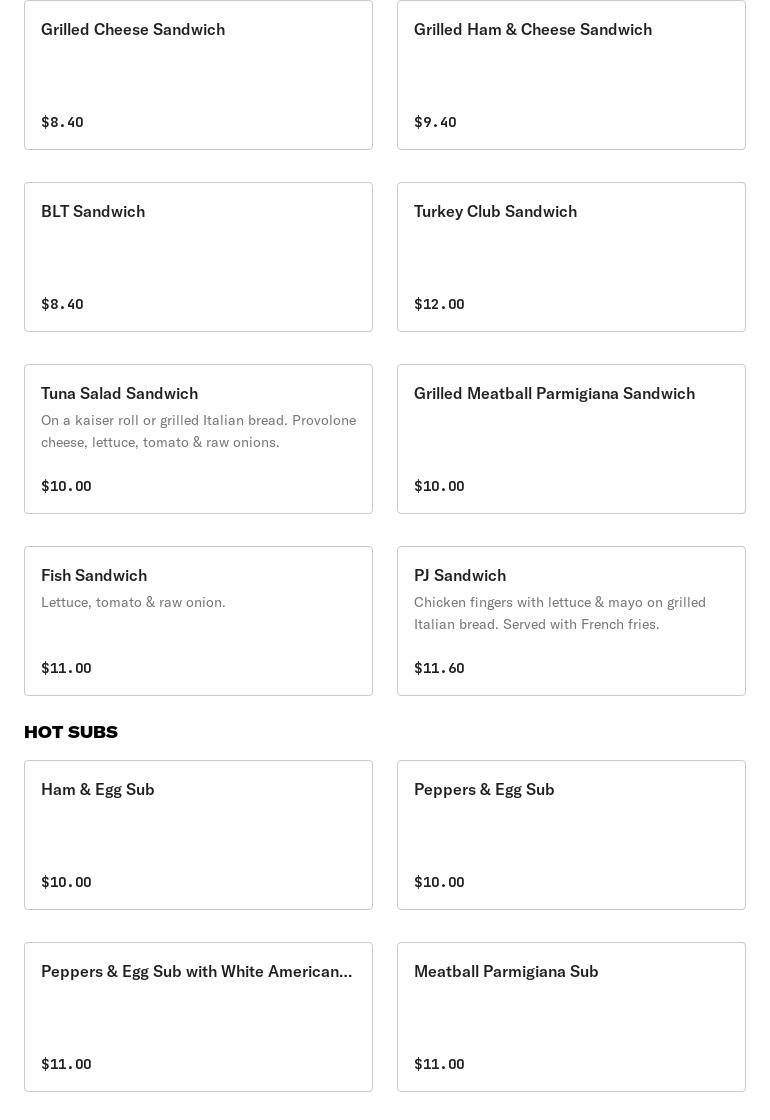Click the Tuna Salad Sandwich description text
770x1120 pixels.
point(199,431)
